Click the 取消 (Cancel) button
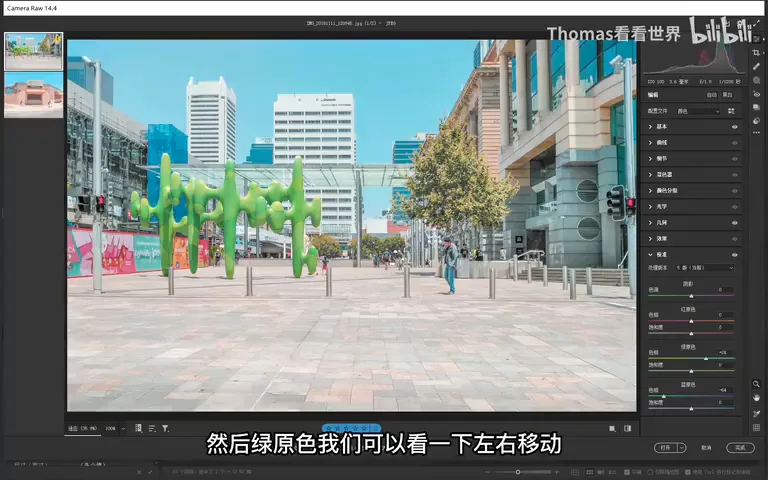The width and height of the screenshot is (768, 480). [706, 448]
